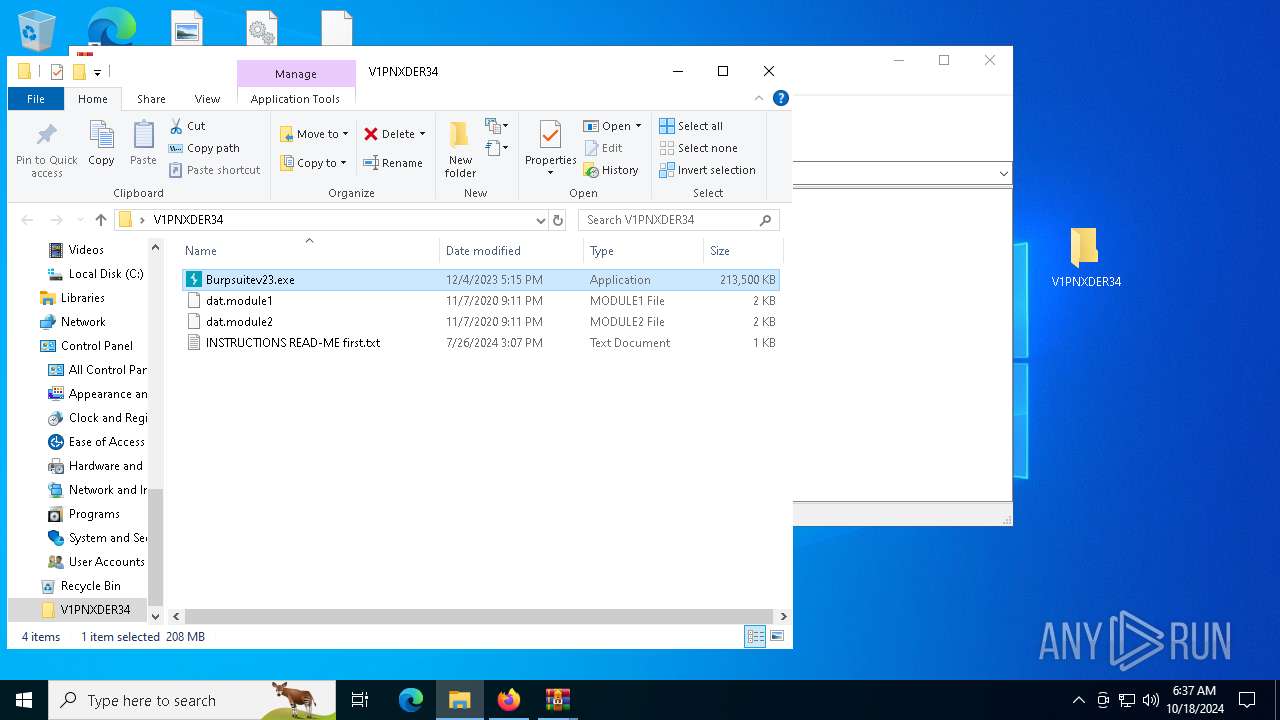Screen dimensions: 1280x720
Task: Open file History
Action: click(611, 170)
